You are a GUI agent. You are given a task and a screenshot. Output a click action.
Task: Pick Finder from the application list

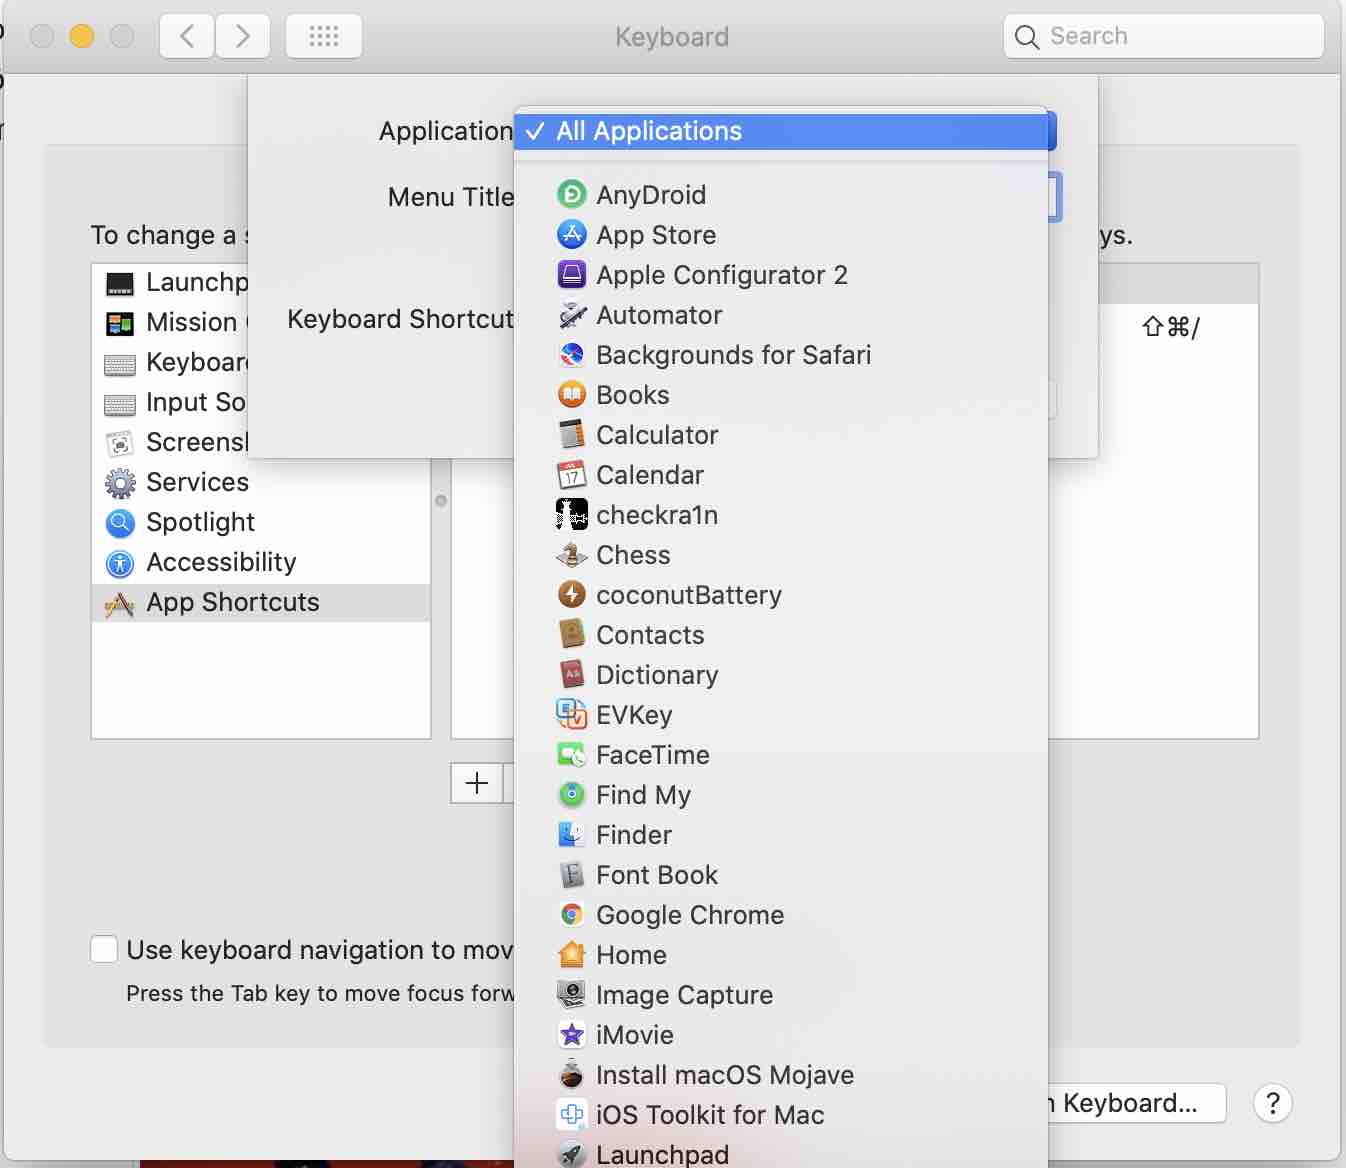click(781, 835)
